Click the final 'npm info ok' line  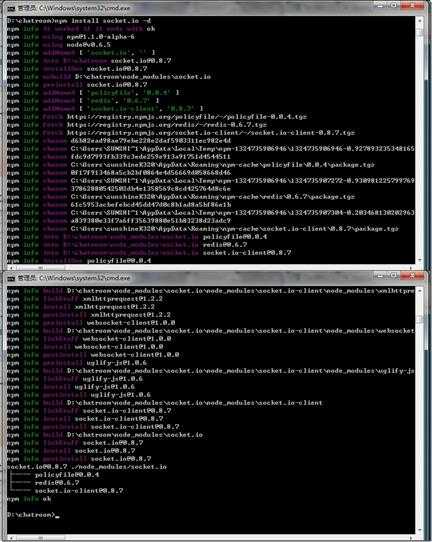29,499
